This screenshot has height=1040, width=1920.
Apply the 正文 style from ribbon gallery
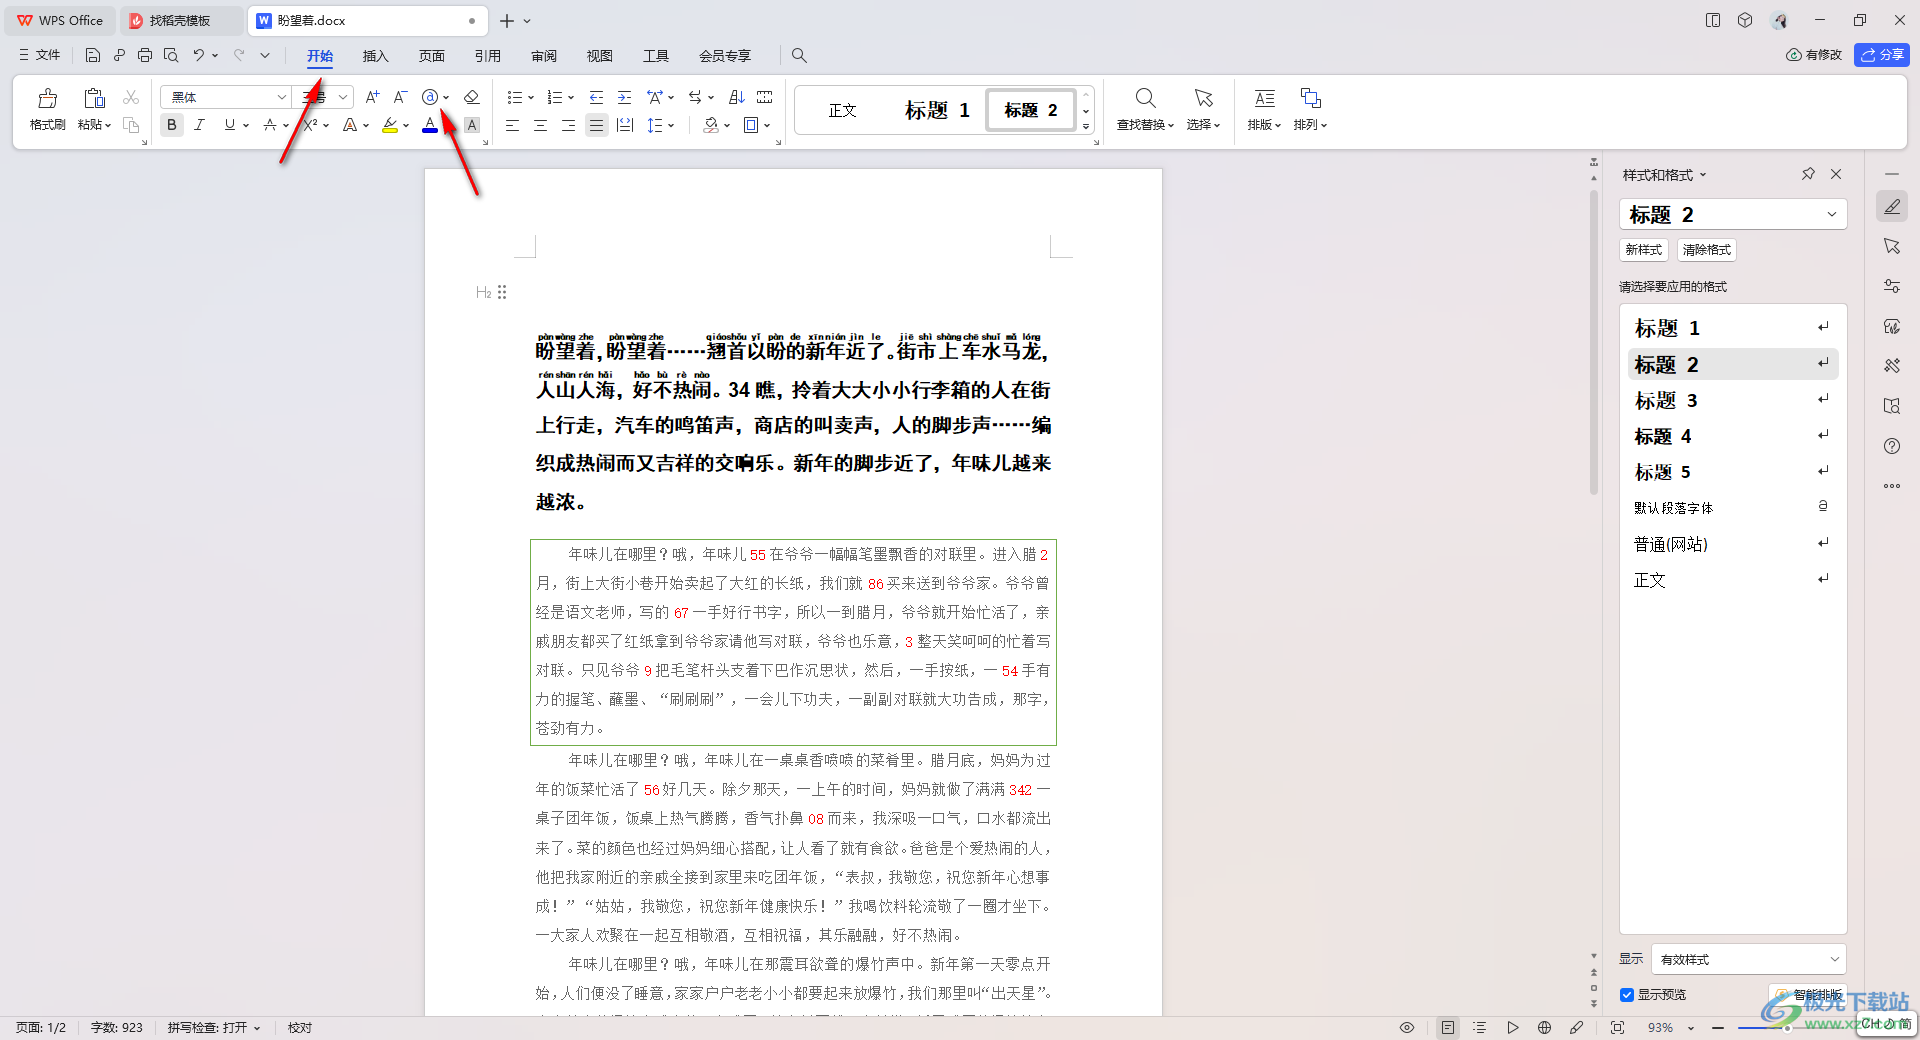(842, 110)
